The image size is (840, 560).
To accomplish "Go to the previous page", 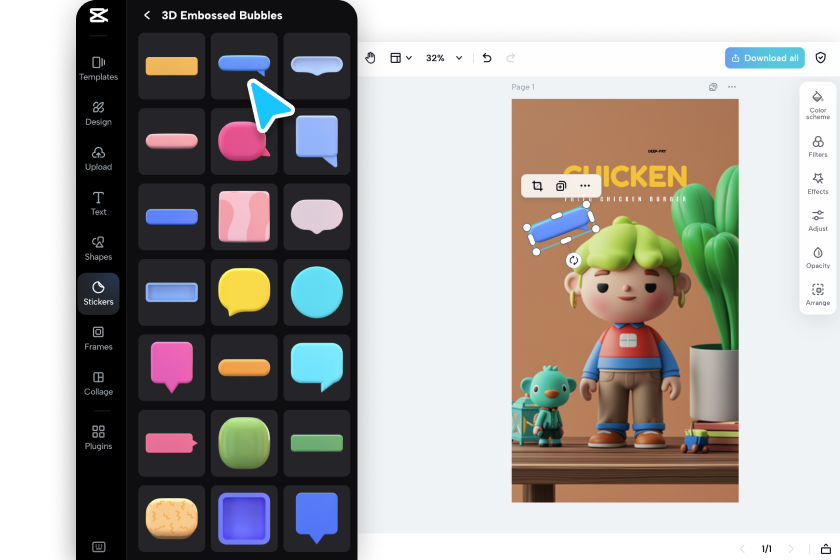I will [742, 549].
